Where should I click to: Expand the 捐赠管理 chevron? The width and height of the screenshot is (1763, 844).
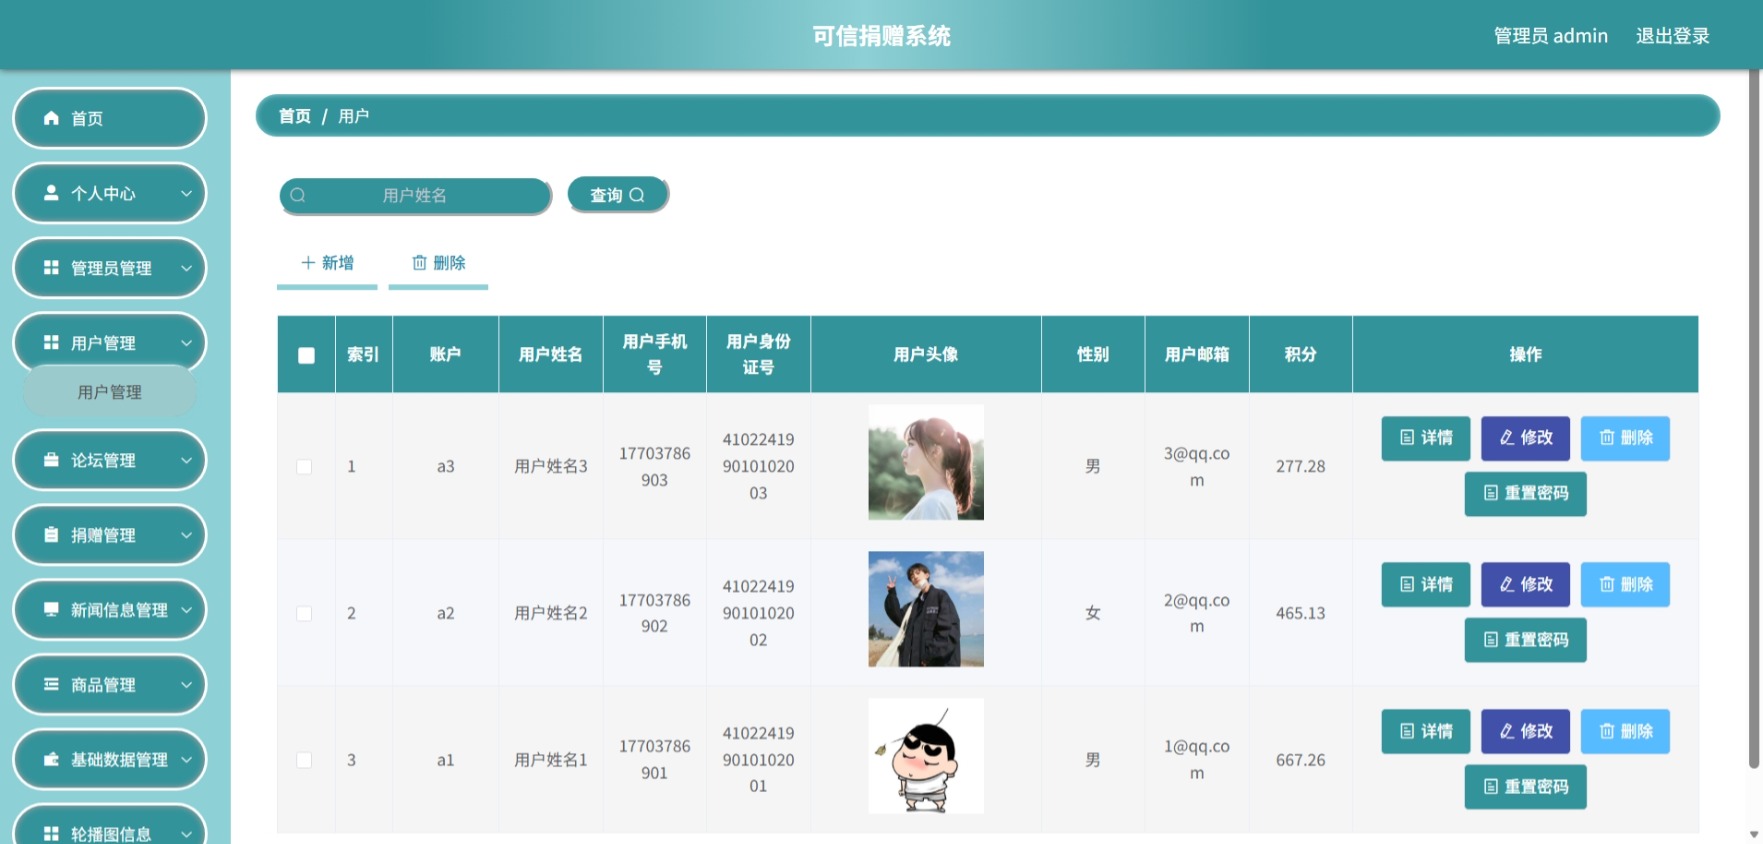pos(186,535)
